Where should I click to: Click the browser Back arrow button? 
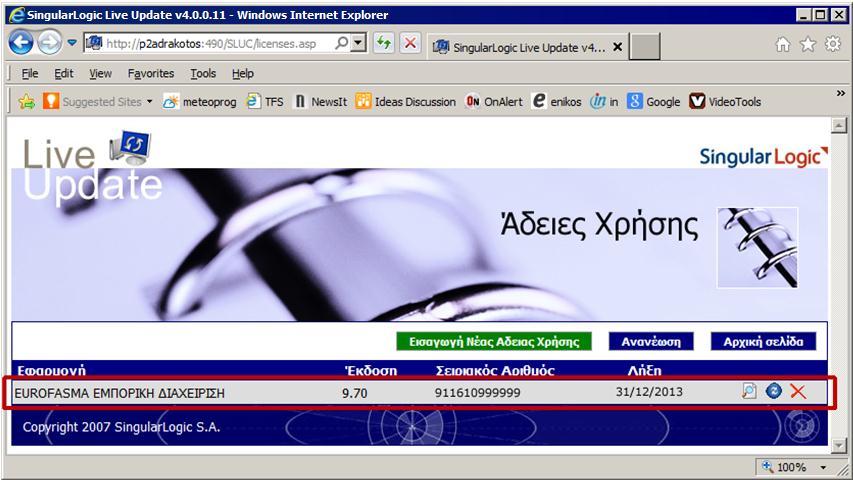pos(21,42)
